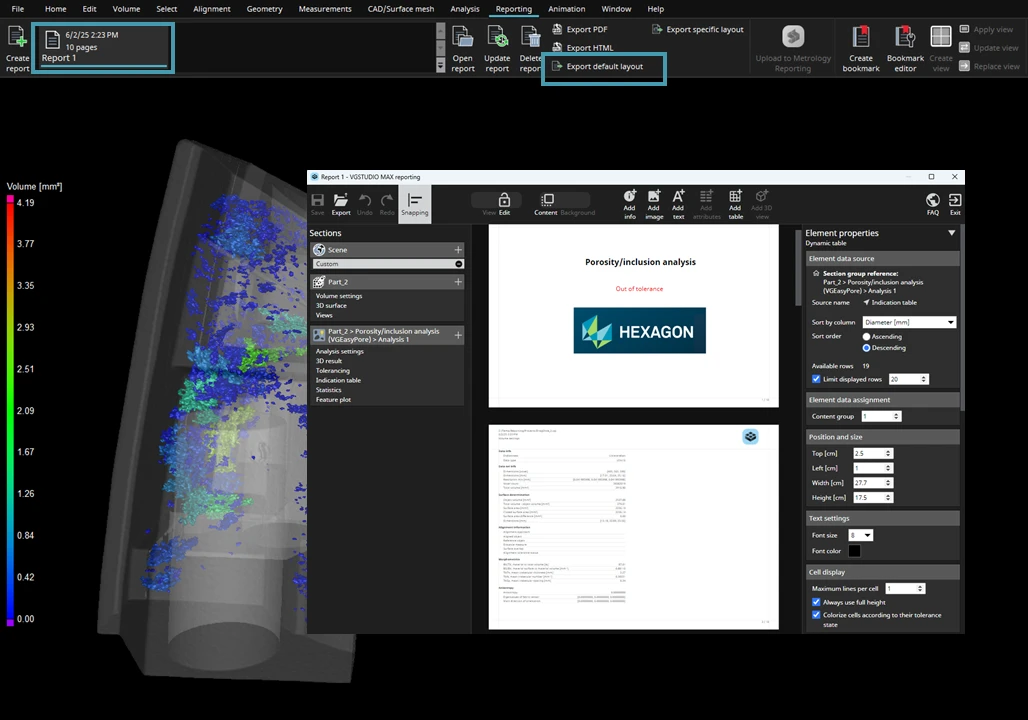The image size is (1028, 720).
Task: Click the Add info icon
Action: coord(629,198)
